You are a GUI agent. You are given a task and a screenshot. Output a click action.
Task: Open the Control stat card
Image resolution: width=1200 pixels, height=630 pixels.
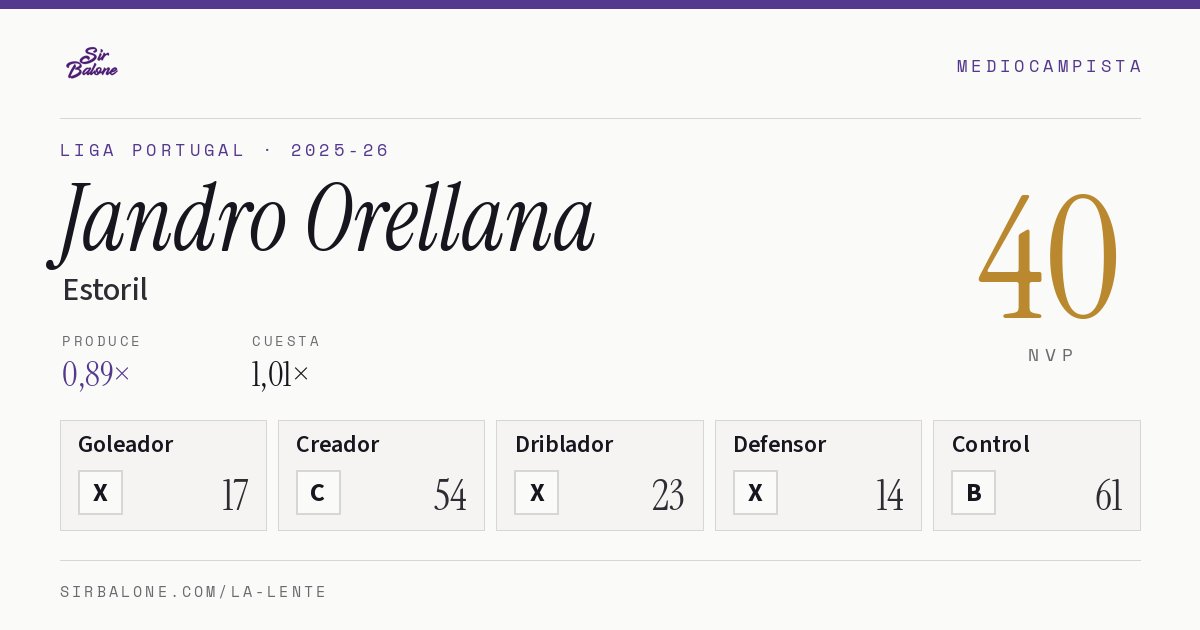pos(1037,475)
